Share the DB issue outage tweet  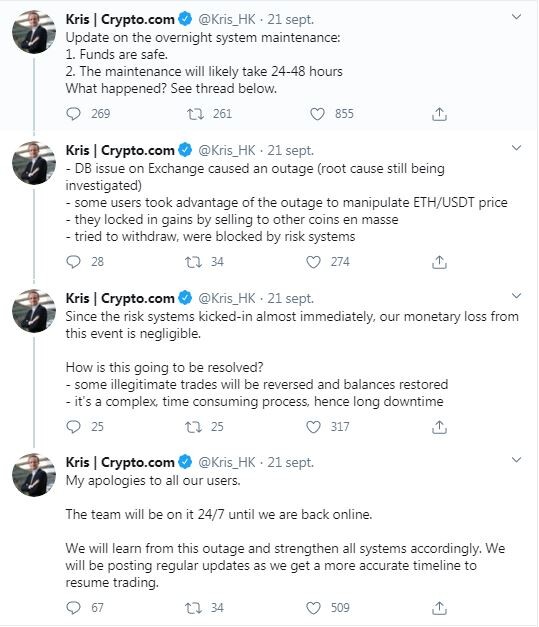(439, 262)
